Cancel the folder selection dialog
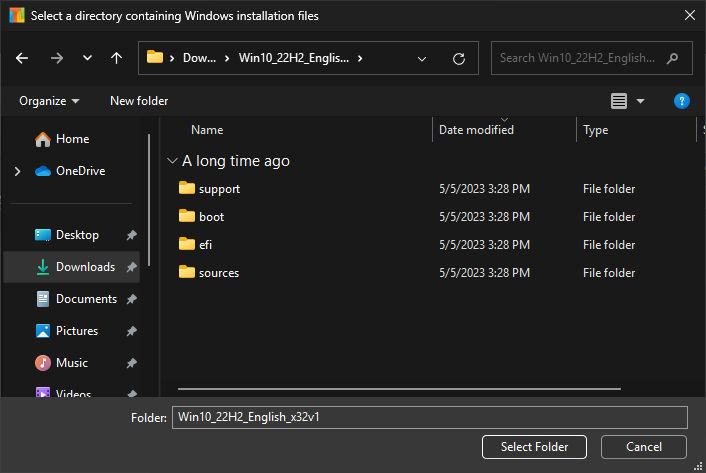Screen dimensions: 706x473 [643, 447]
